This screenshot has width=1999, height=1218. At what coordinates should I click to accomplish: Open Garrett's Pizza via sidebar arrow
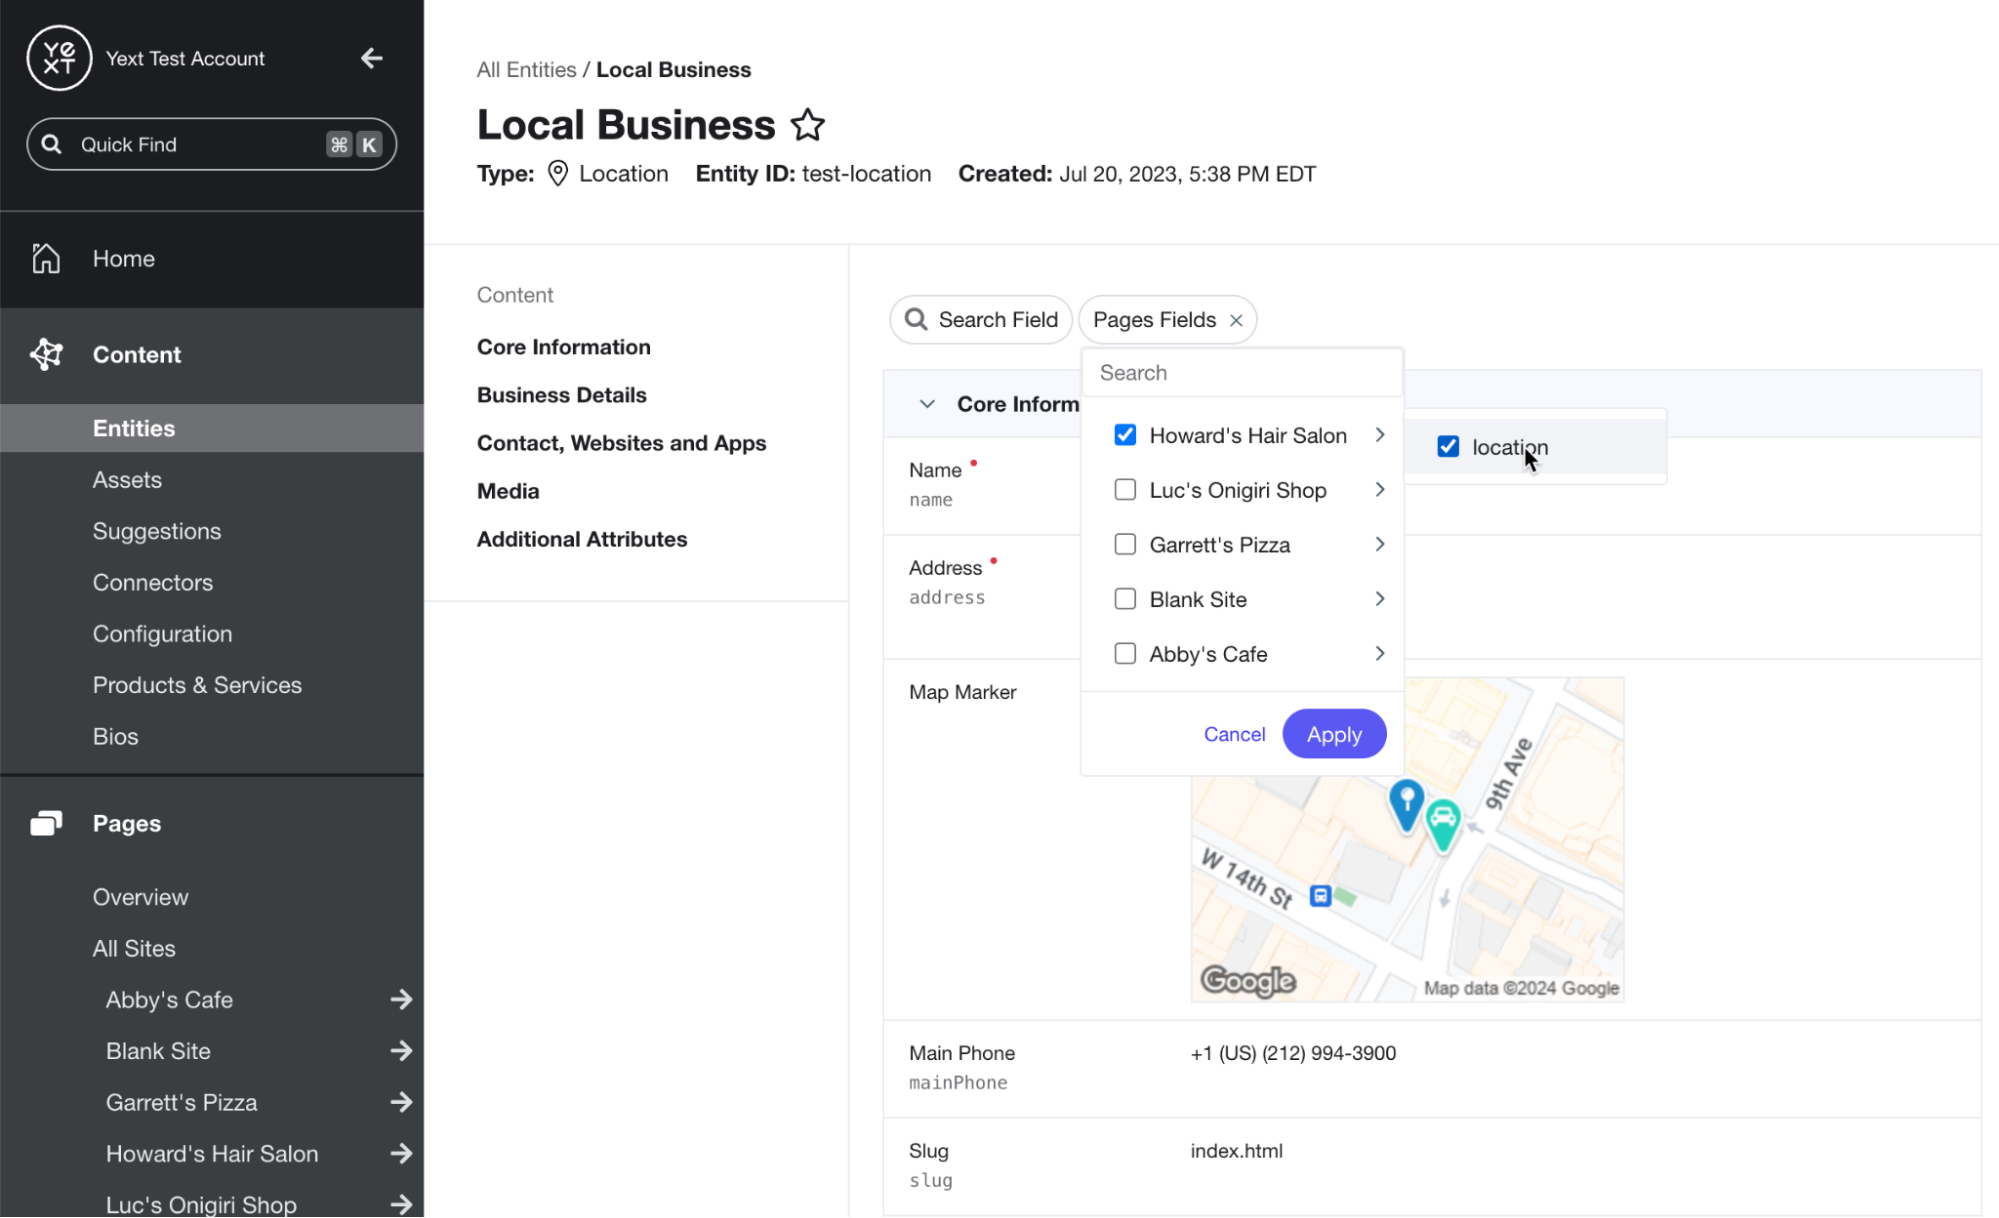click(401, 1102)
